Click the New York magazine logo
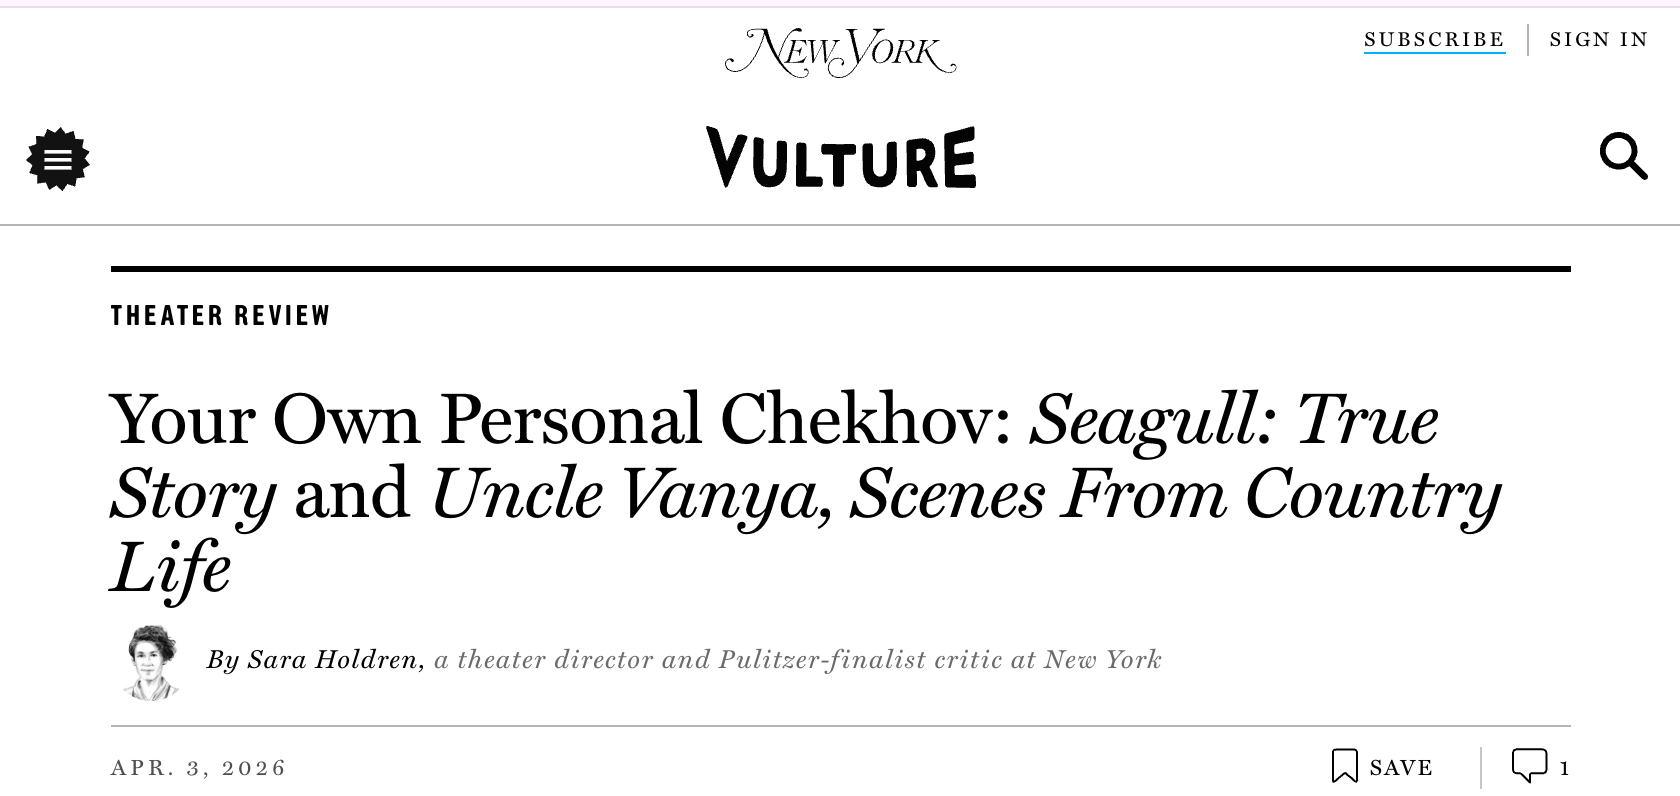This screenshot has height=796, width=1680. 840,52
